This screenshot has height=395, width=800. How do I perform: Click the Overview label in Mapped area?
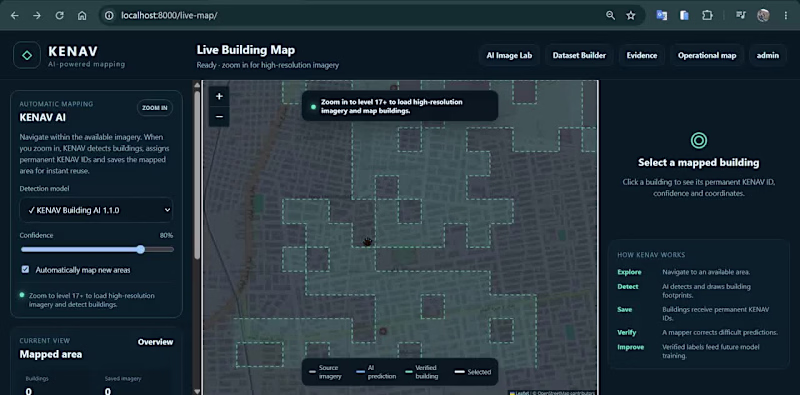click(156, 342)
